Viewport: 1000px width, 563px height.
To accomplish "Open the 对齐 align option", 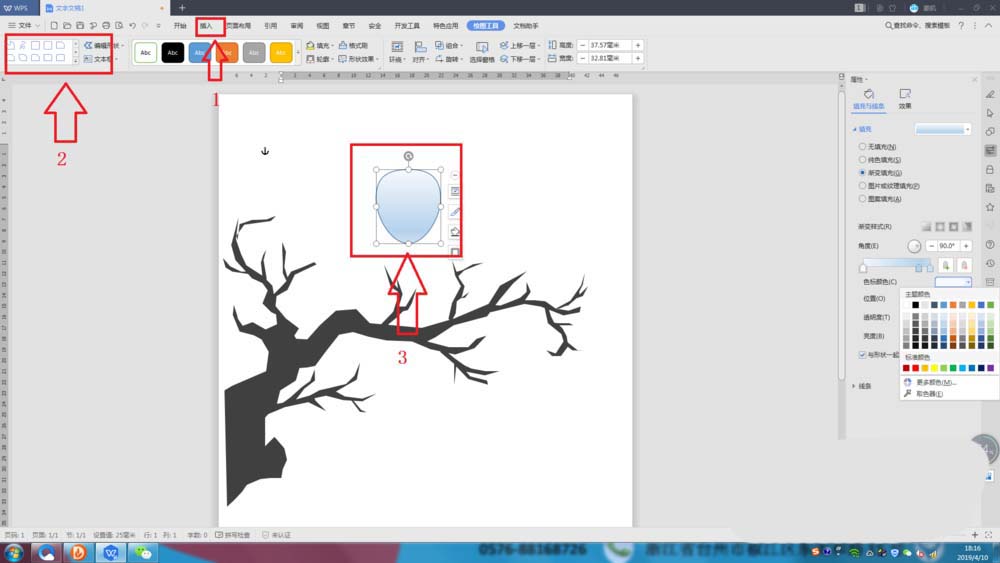I will click(420, 52).
